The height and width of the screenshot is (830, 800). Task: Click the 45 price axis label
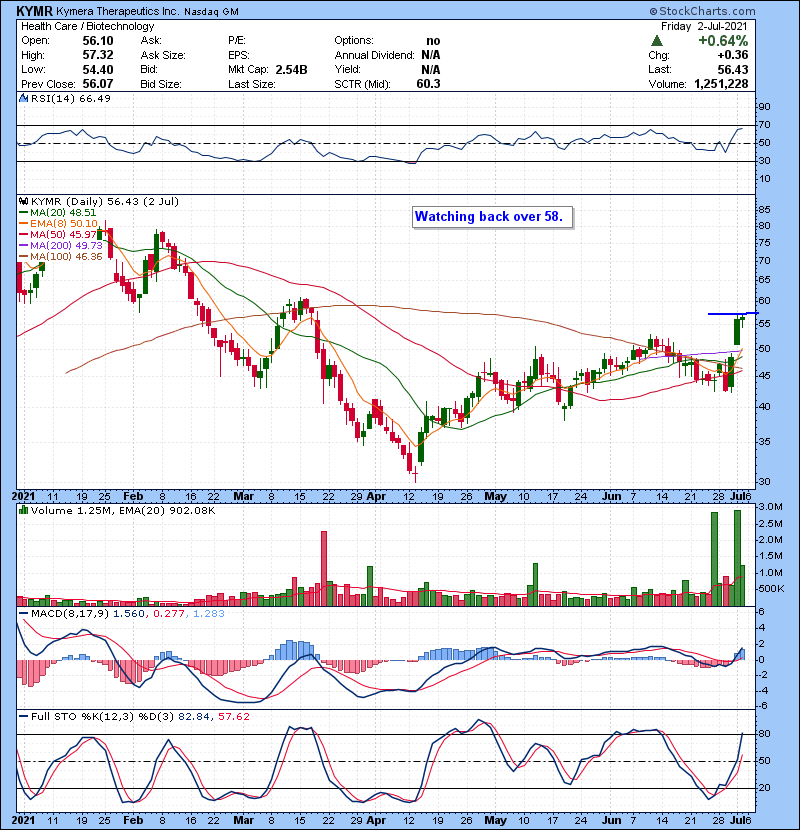[x=764, y=376]
